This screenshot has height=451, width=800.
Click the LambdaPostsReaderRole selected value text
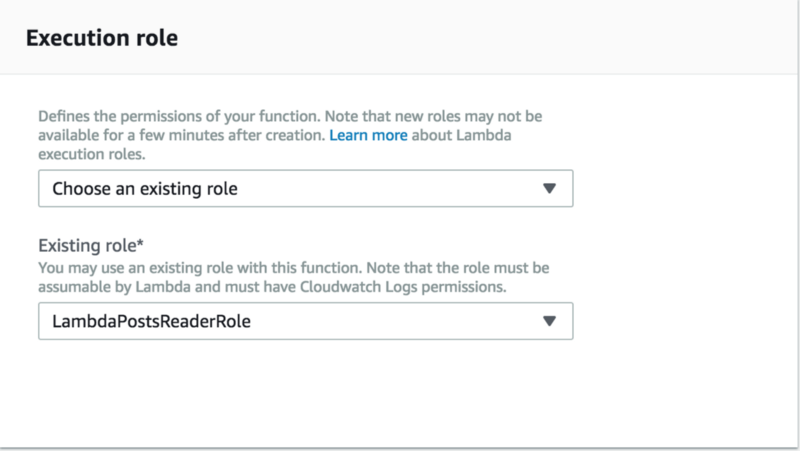click(x=152, y=321)
